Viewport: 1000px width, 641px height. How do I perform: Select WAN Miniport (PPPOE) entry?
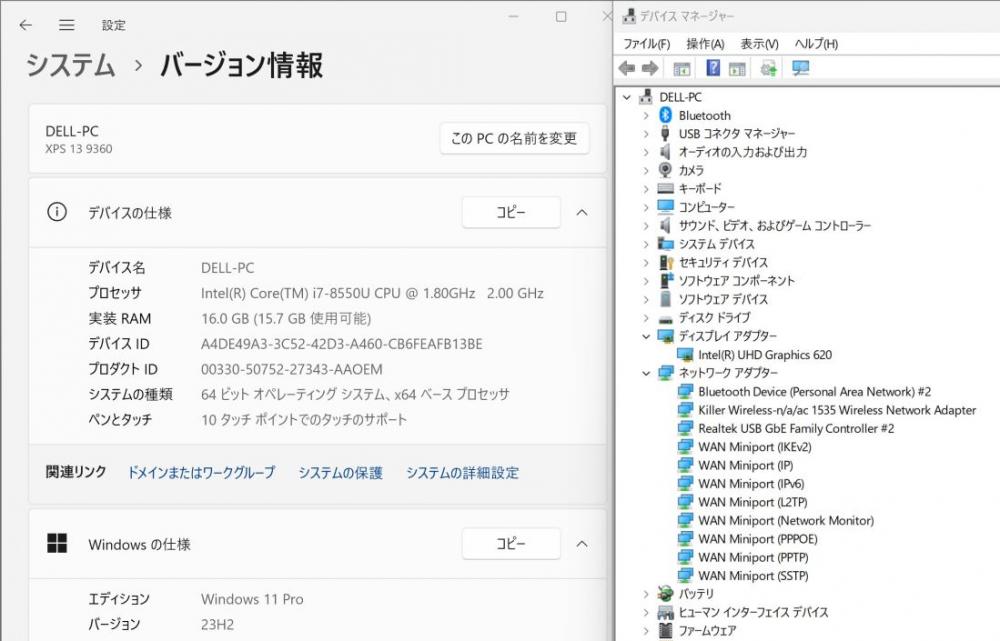[x=758, y=539]
